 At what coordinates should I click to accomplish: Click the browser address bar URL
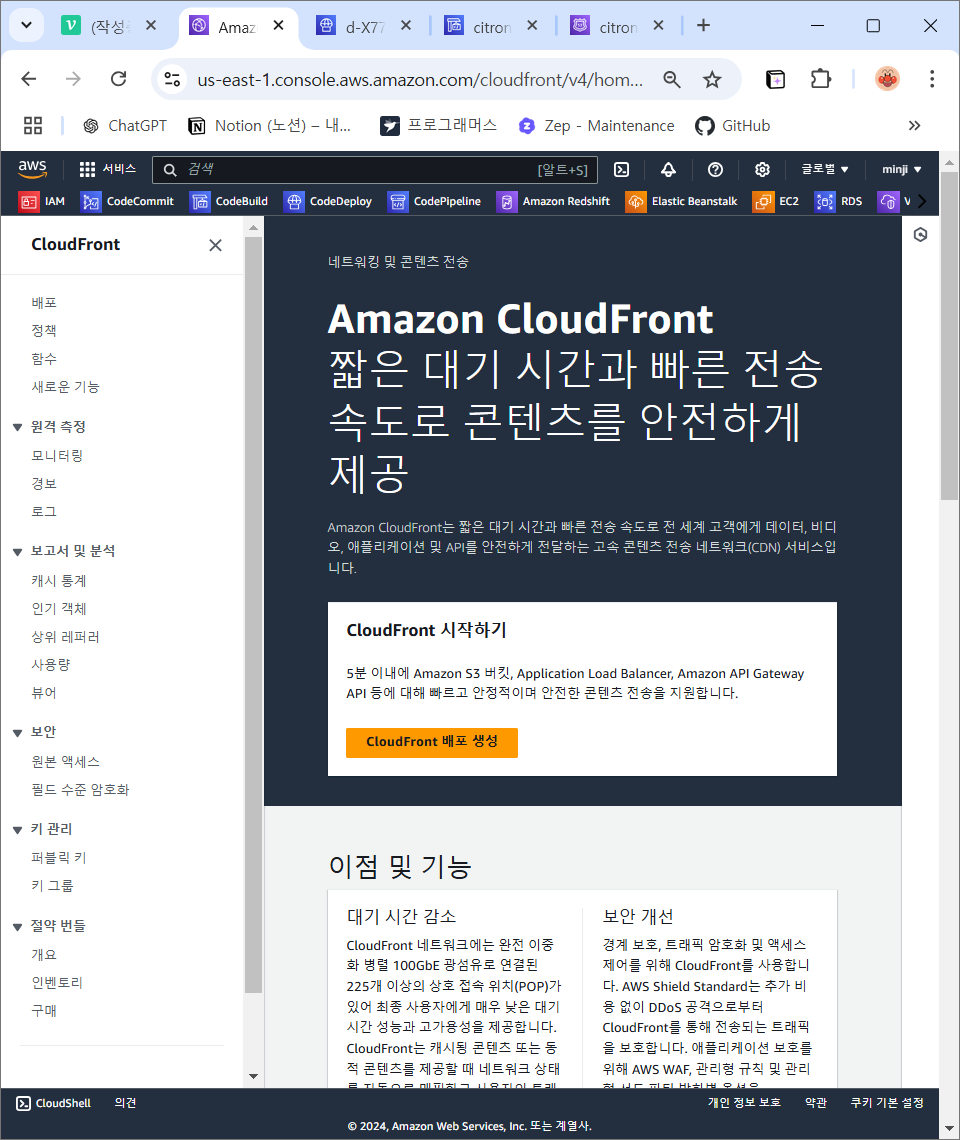click(x=420, y=79)
